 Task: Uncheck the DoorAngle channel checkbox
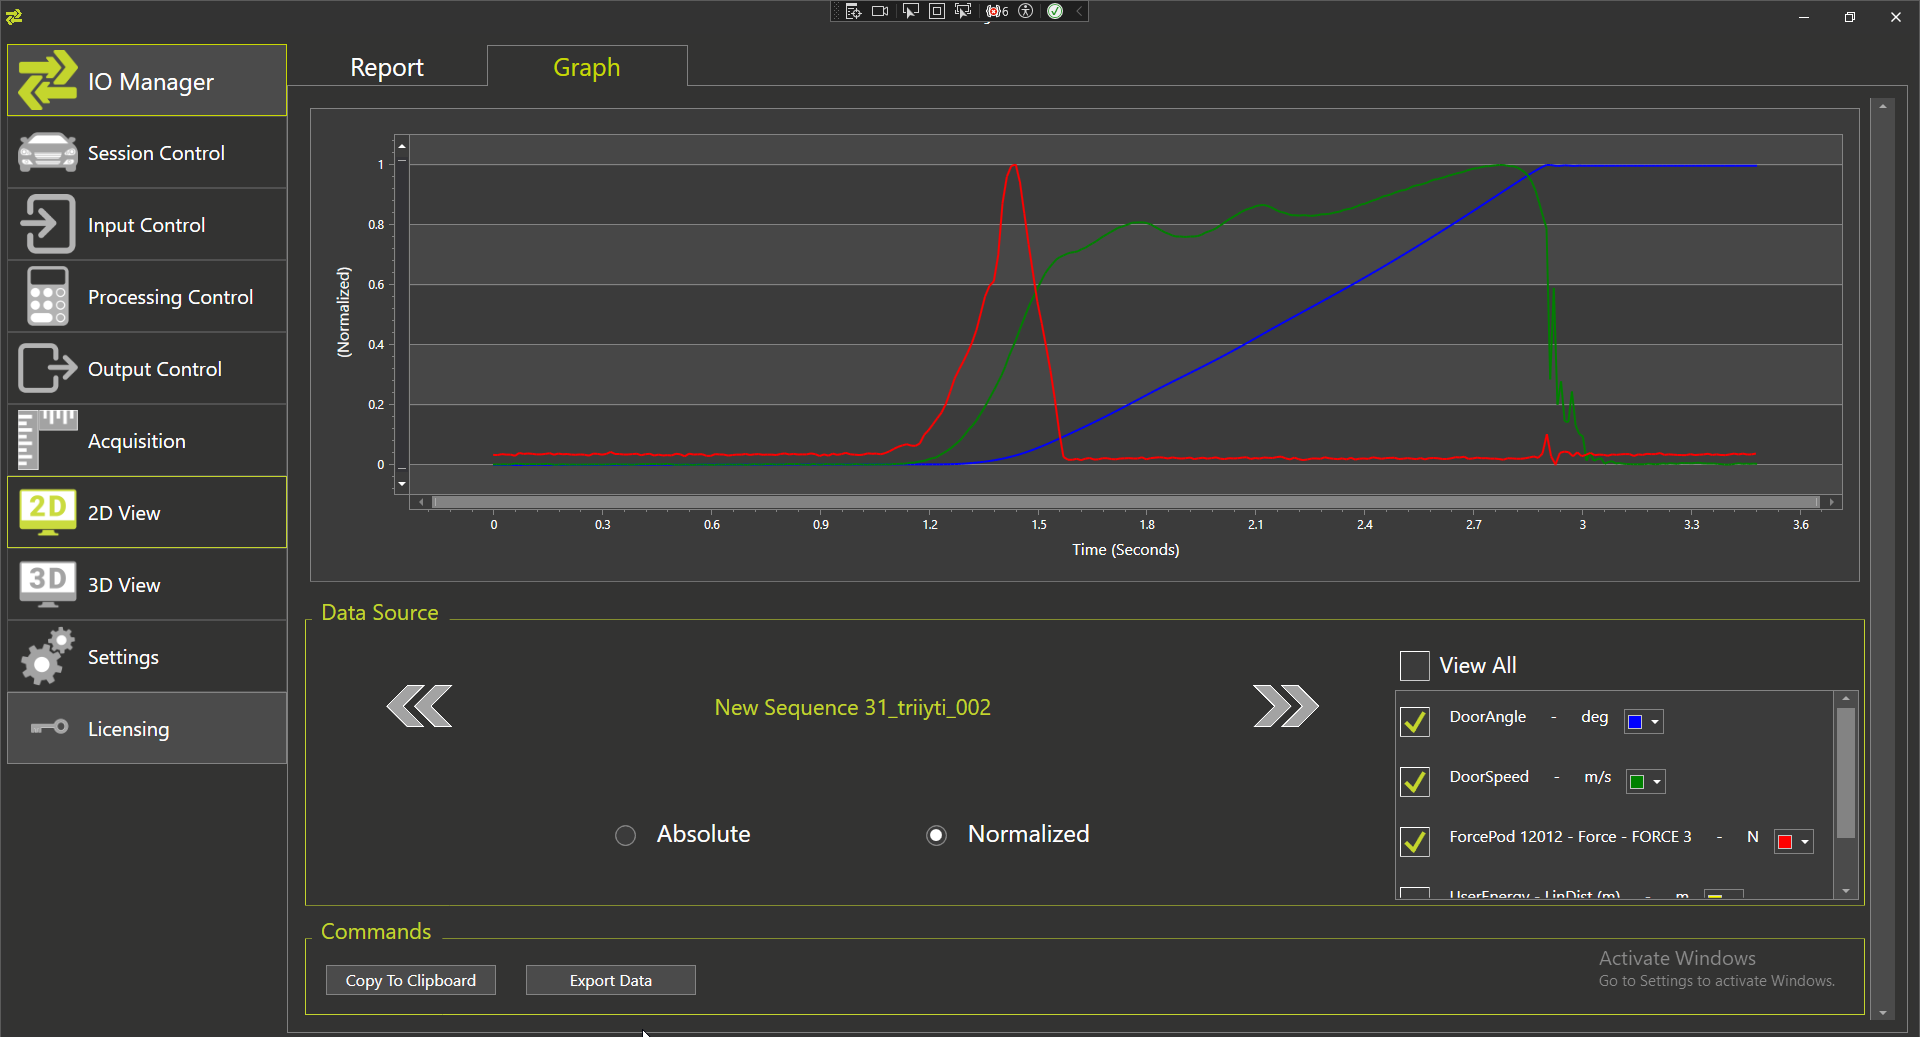point(1414,721)
